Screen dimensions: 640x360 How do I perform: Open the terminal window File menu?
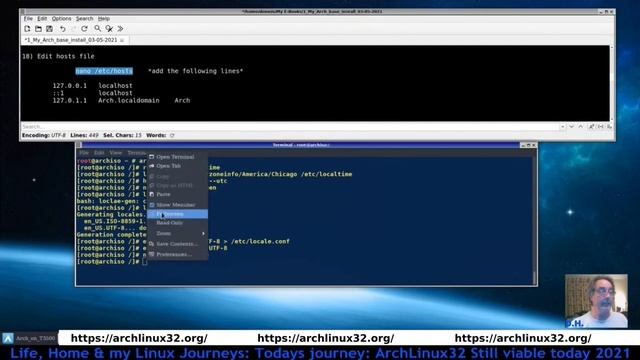84,153
